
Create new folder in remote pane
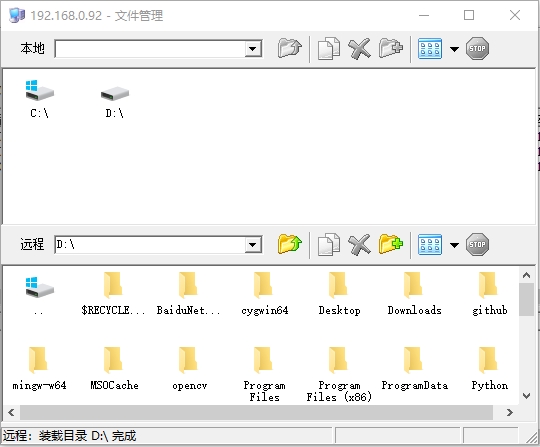click(391, 244)
